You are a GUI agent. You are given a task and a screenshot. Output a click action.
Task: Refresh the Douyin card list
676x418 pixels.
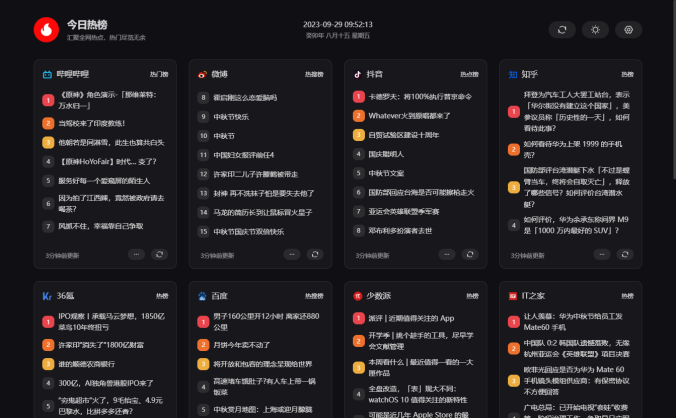pos(470,254)
